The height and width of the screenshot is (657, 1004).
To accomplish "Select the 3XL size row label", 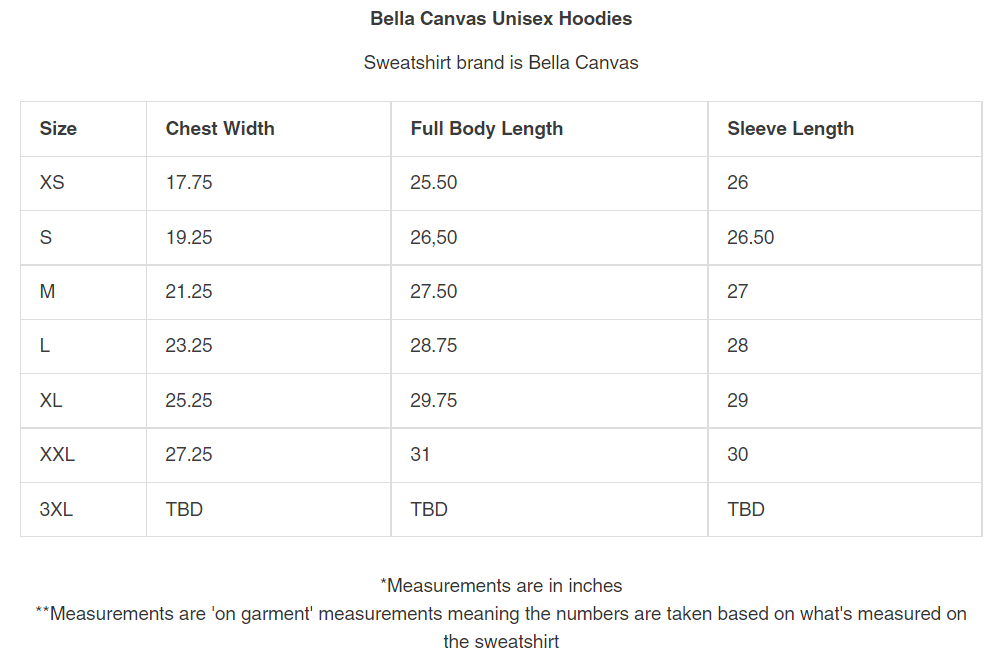I will [56, 509].
